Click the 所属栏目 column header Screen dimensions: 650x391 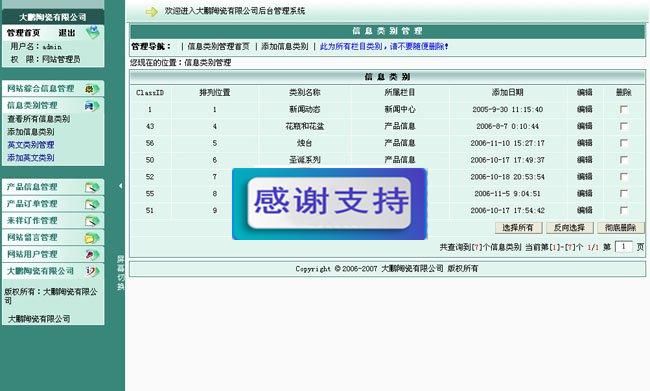click(400, 92)
